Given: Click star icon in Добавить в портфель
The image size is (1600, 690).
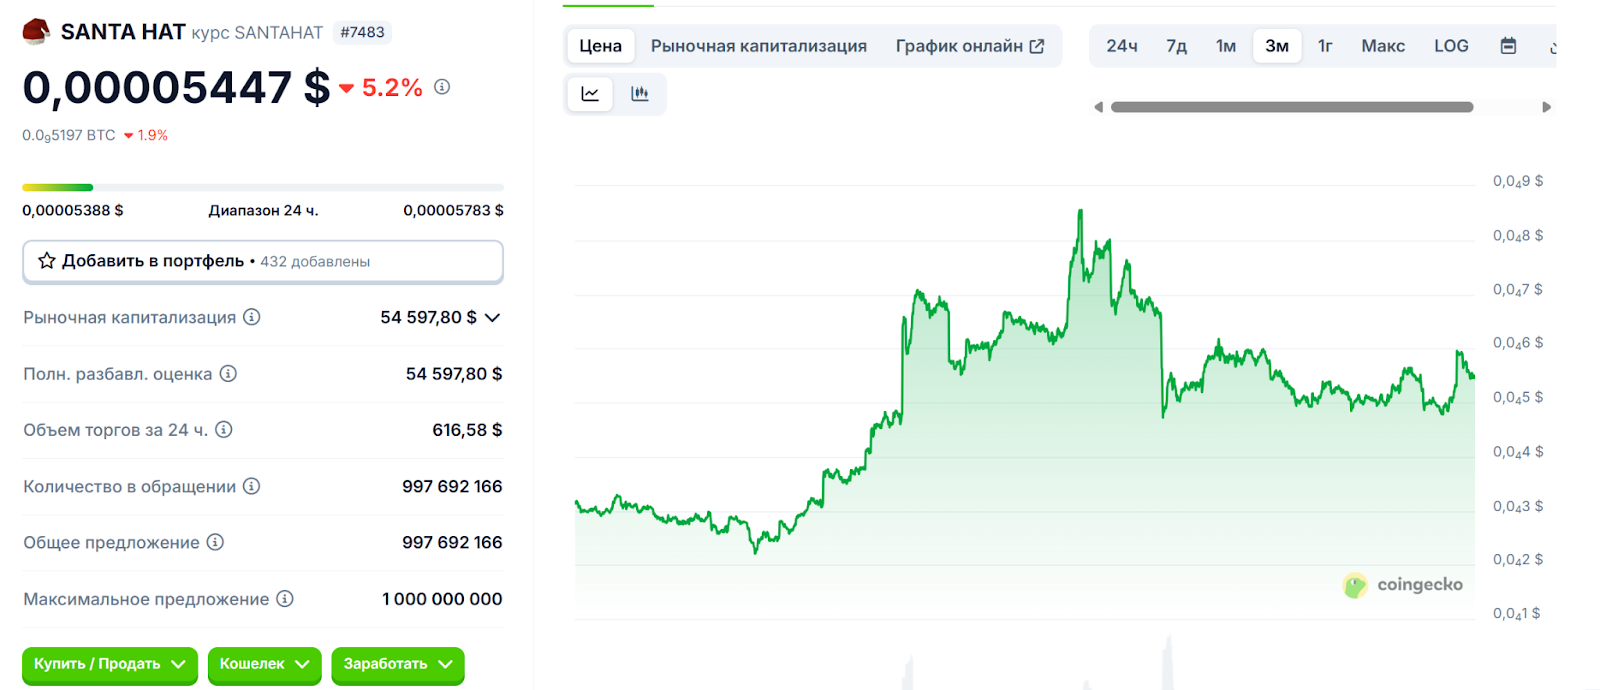Looking at the screenshot, I should [x=46, y=261].
